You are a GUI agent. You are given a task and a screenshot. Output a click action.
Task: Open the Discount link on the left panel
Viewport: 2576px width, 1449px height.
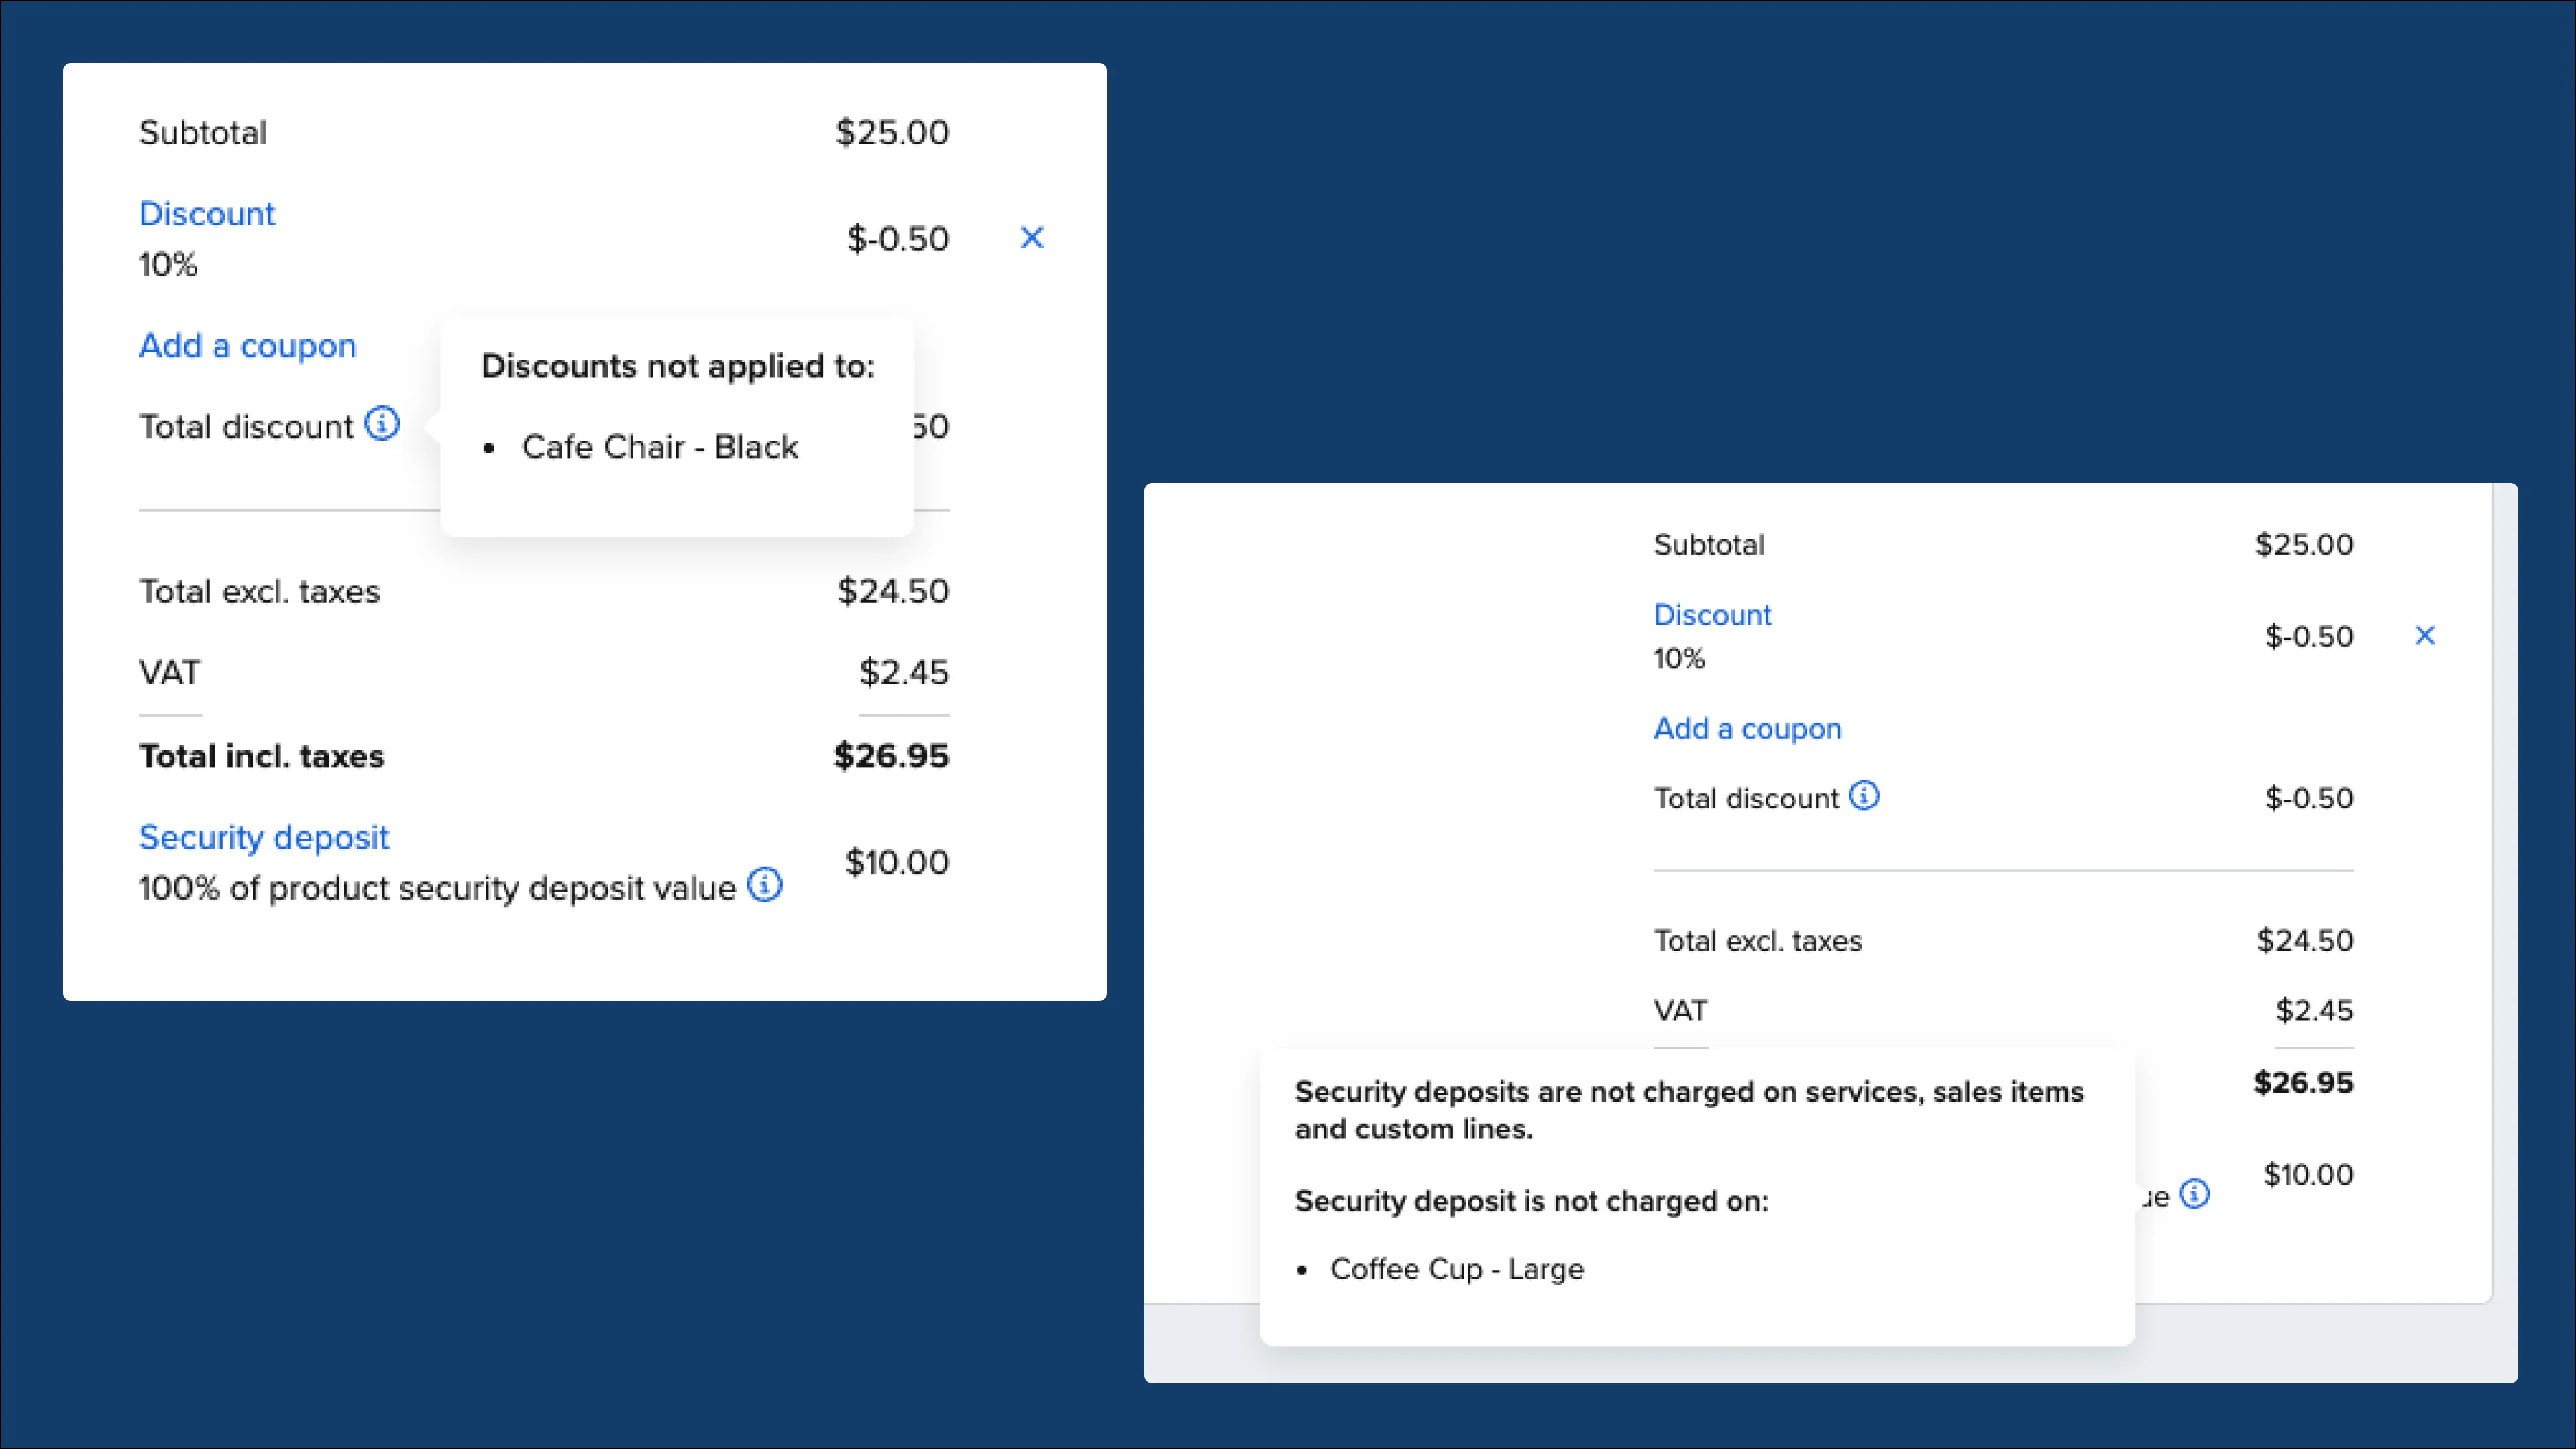click(207, 213)
